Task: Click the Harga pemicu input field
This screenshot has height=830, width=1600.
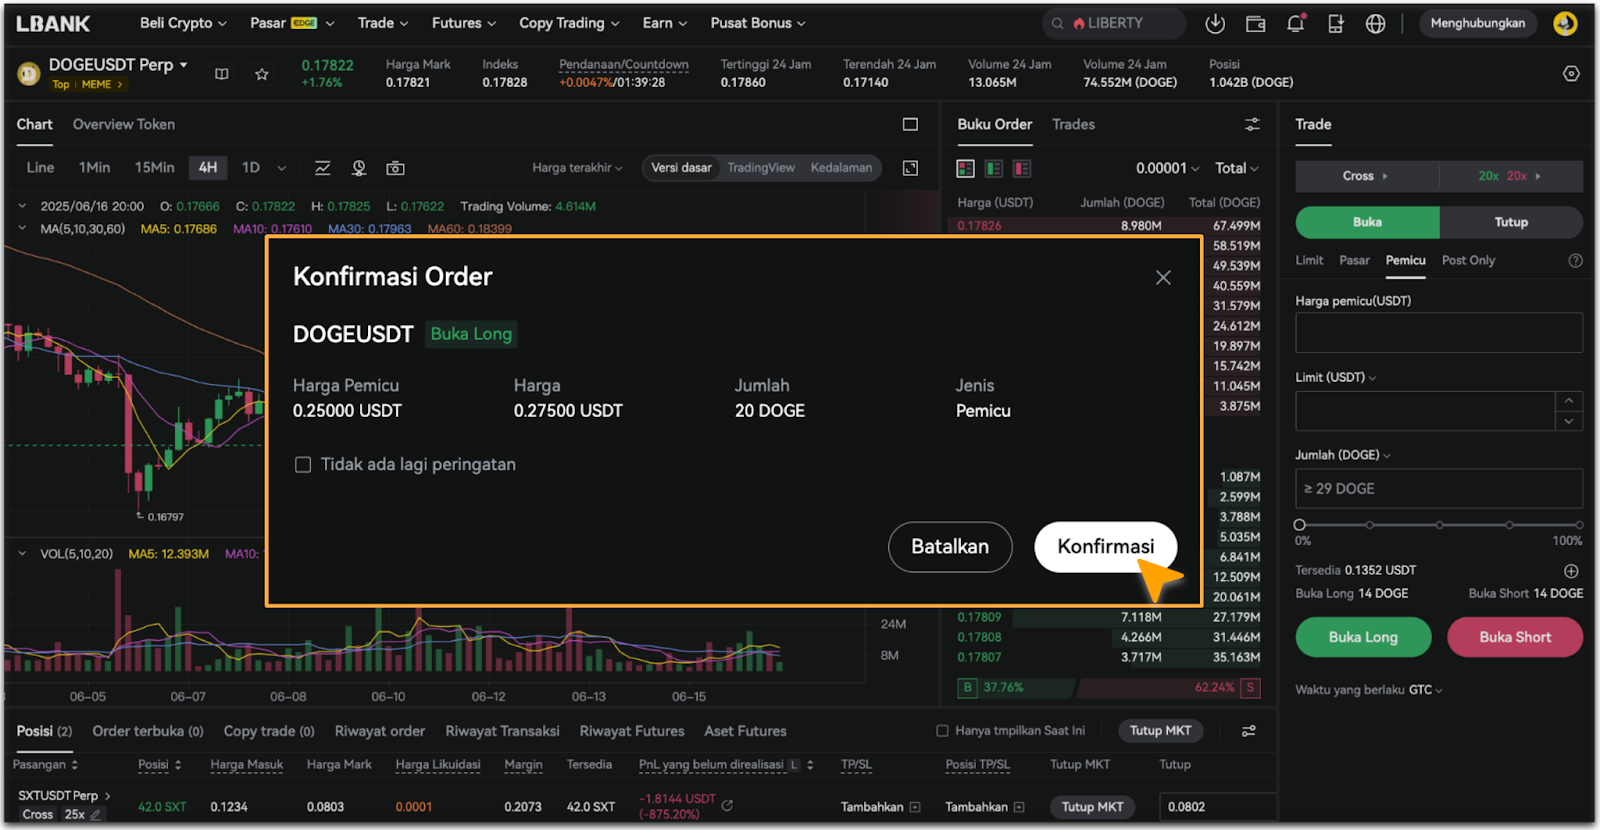Action: tap(1438, 333)
